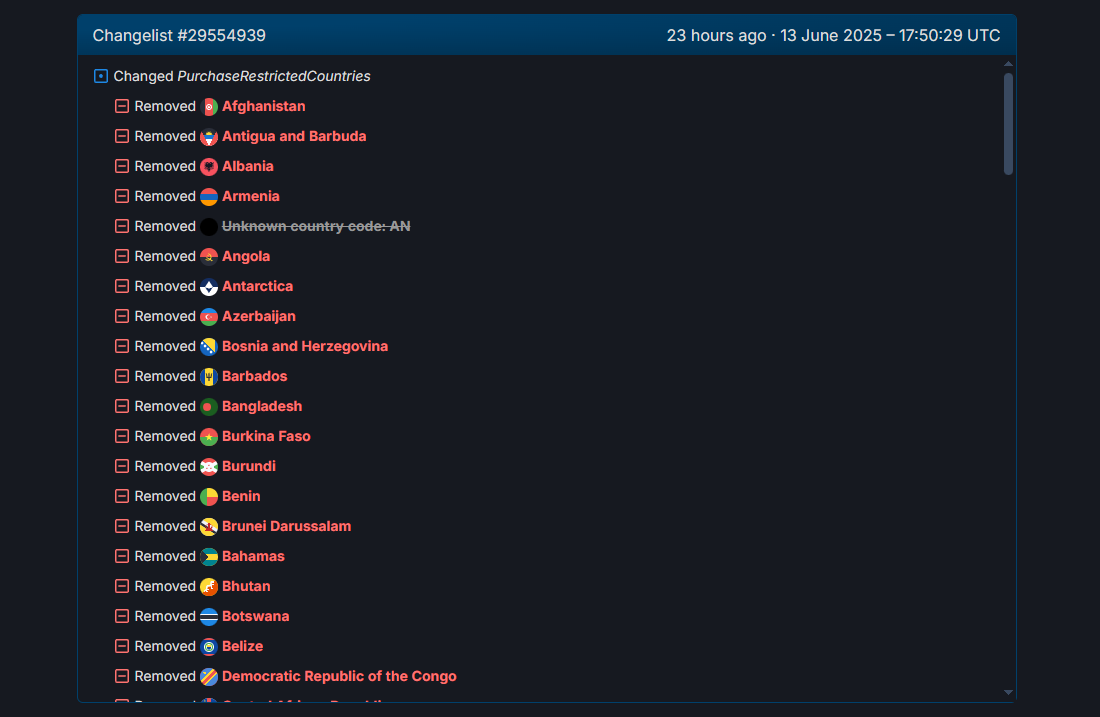Select the Belize entry text
The image size is (1100, 717).
tap(243, 646)
